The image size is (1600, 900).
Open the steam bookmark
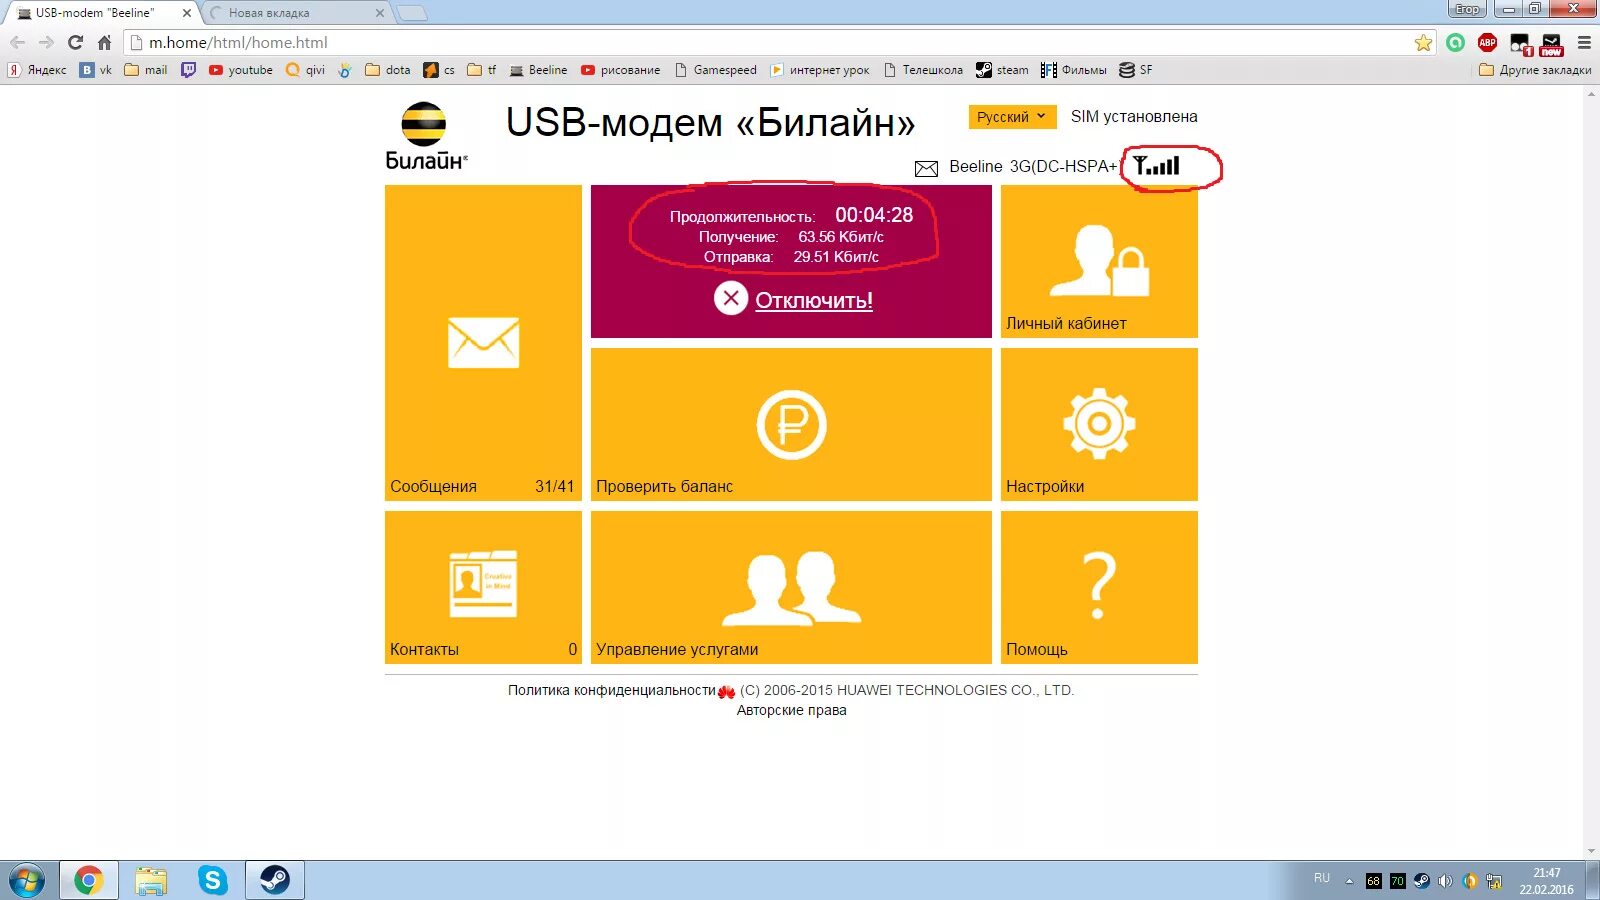[x=1002, y=70]
